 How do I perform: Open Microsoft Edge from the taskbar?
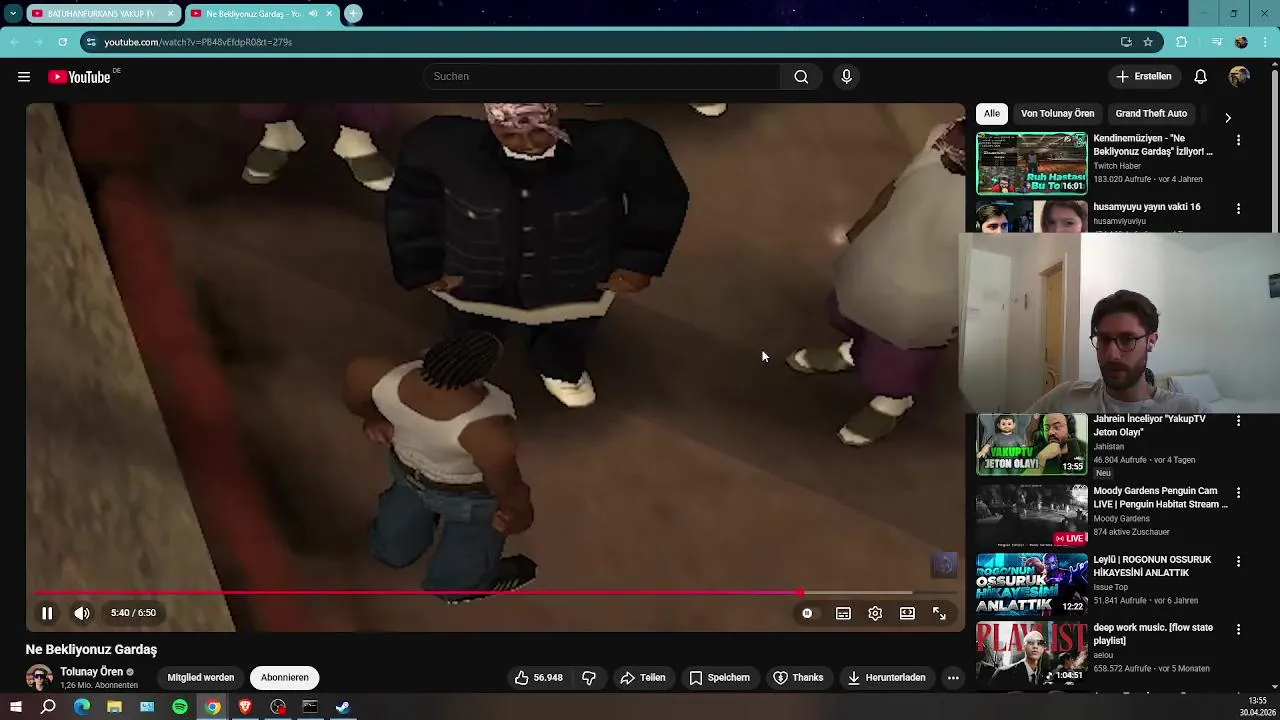click(82, 707)
